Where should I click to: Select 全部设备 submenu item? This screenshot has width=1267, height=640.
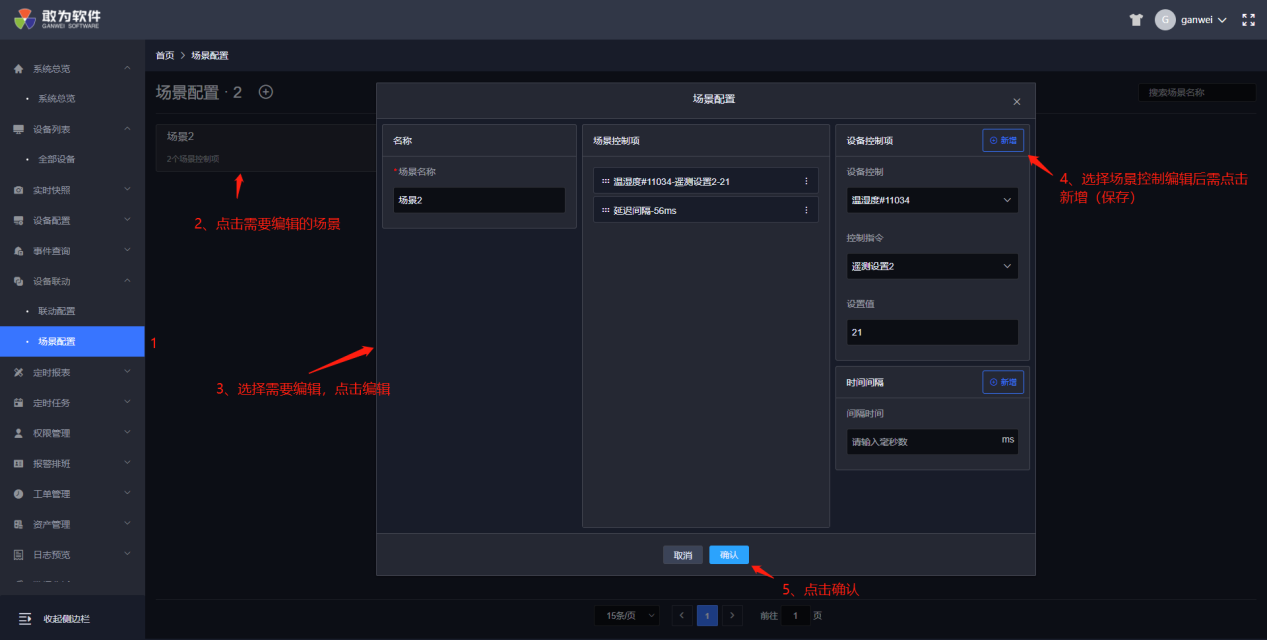tap(72, 159)
